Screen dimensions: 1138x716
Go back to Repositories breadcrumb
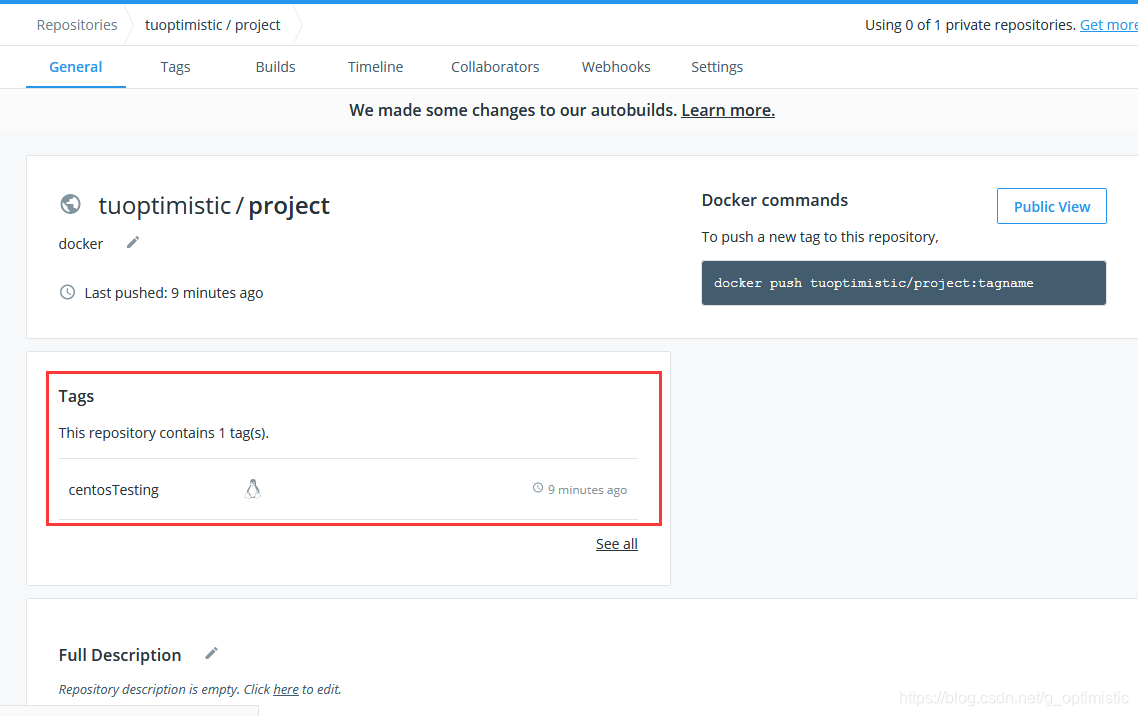point(77,25)
